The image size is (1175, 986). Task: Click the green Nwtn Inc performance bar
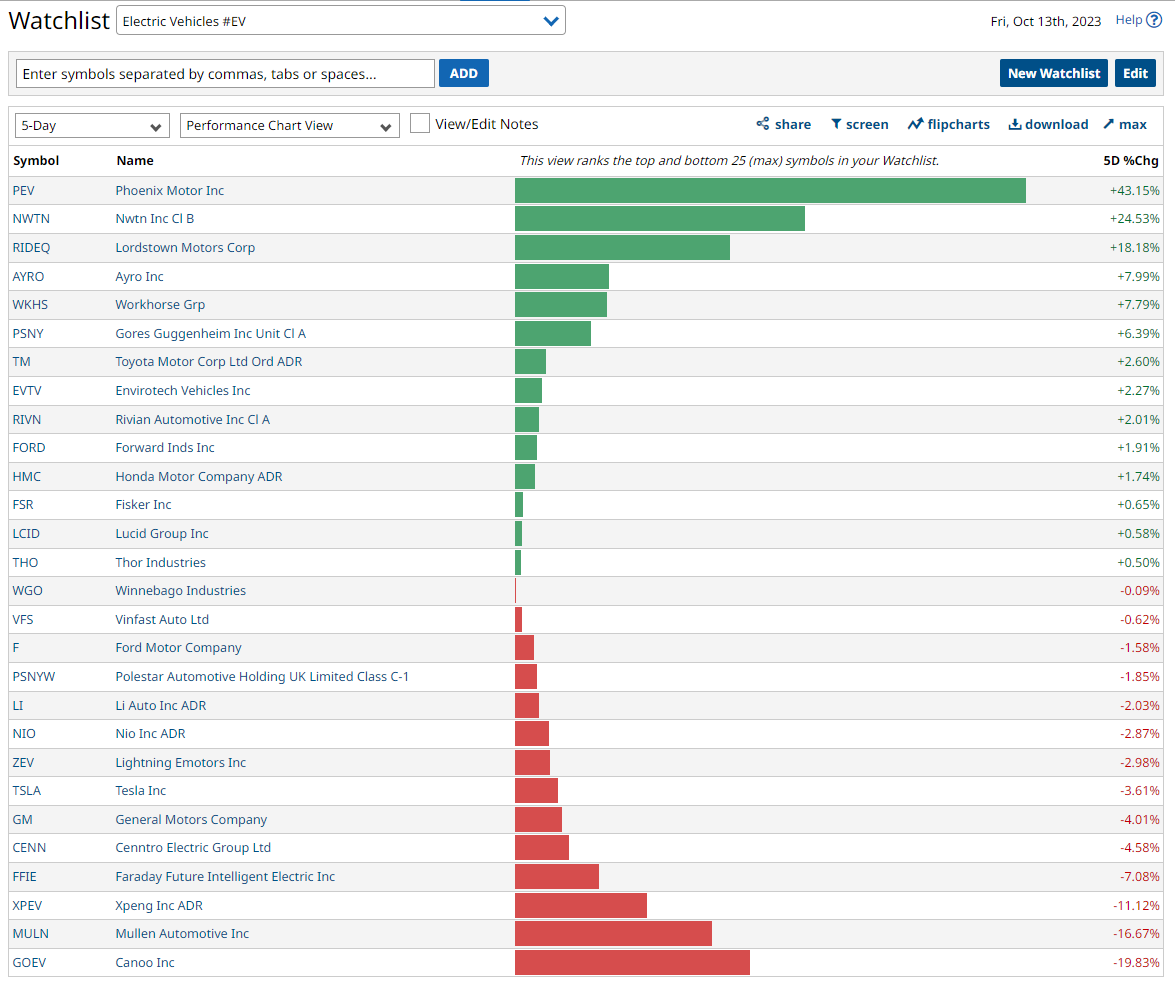coord(659,219)
